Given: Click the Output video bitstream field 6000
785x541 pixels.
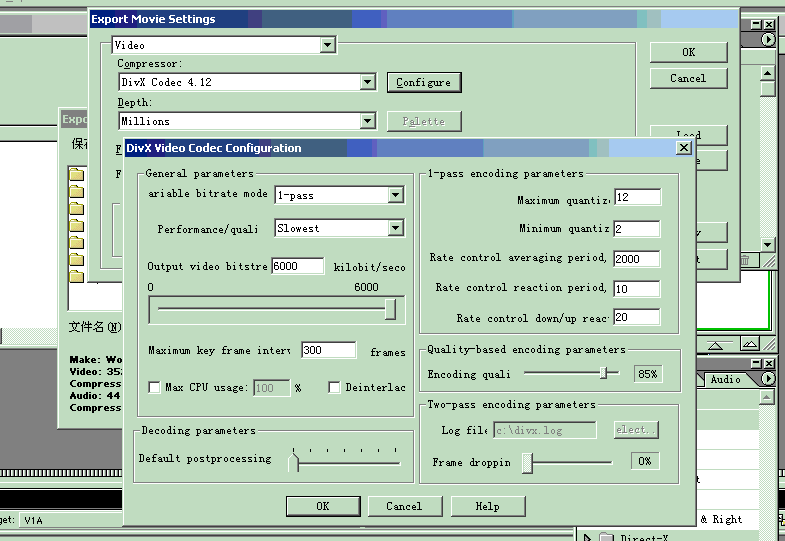Looking at the screenshot, I should coord(297,266).
